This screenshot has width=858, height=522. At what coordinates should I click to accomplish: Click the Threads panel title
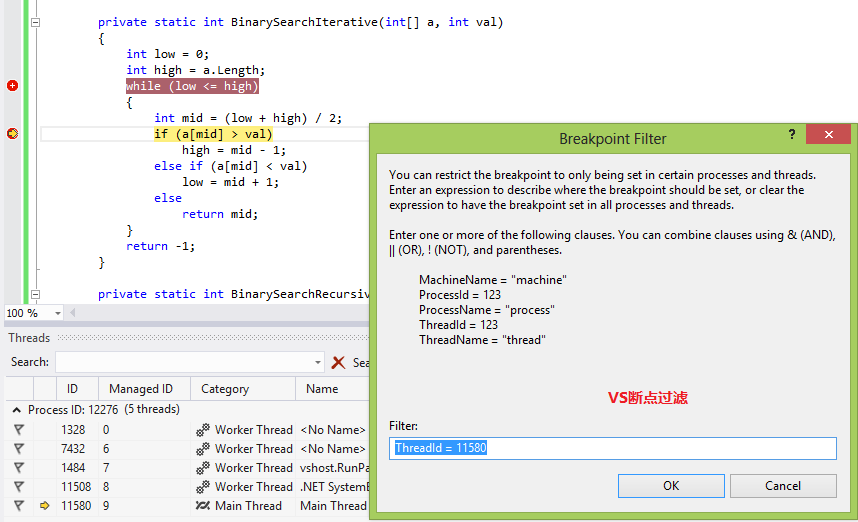(29, 338)
